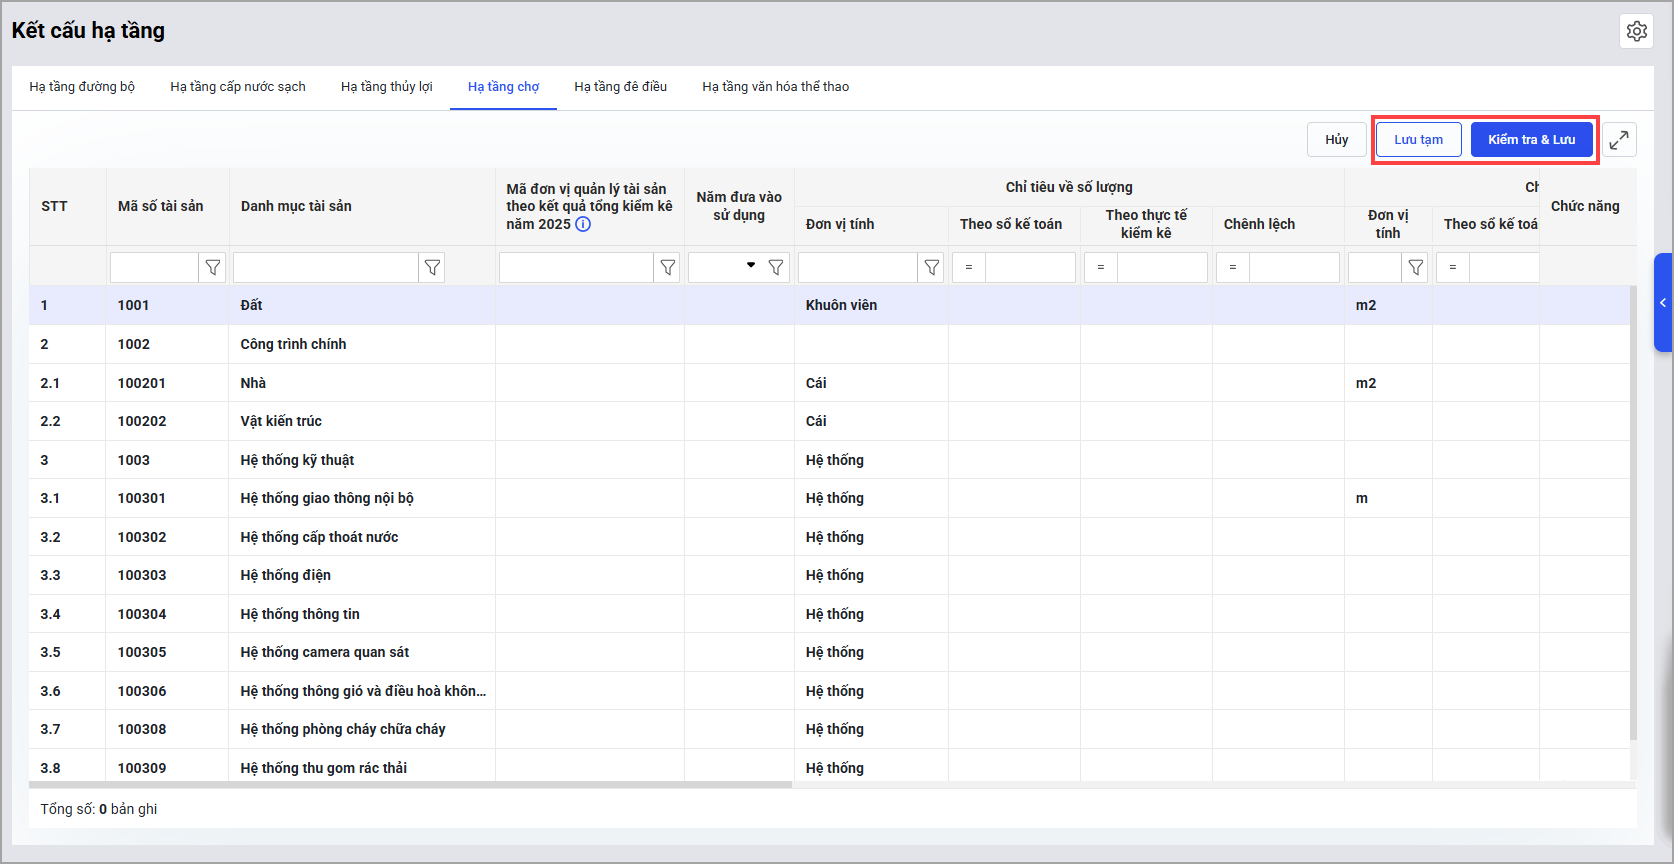Open the settings gear icon
The width and height of the screenshot is (1674, 864).
pyautogui.click(x=1636, y=31)
